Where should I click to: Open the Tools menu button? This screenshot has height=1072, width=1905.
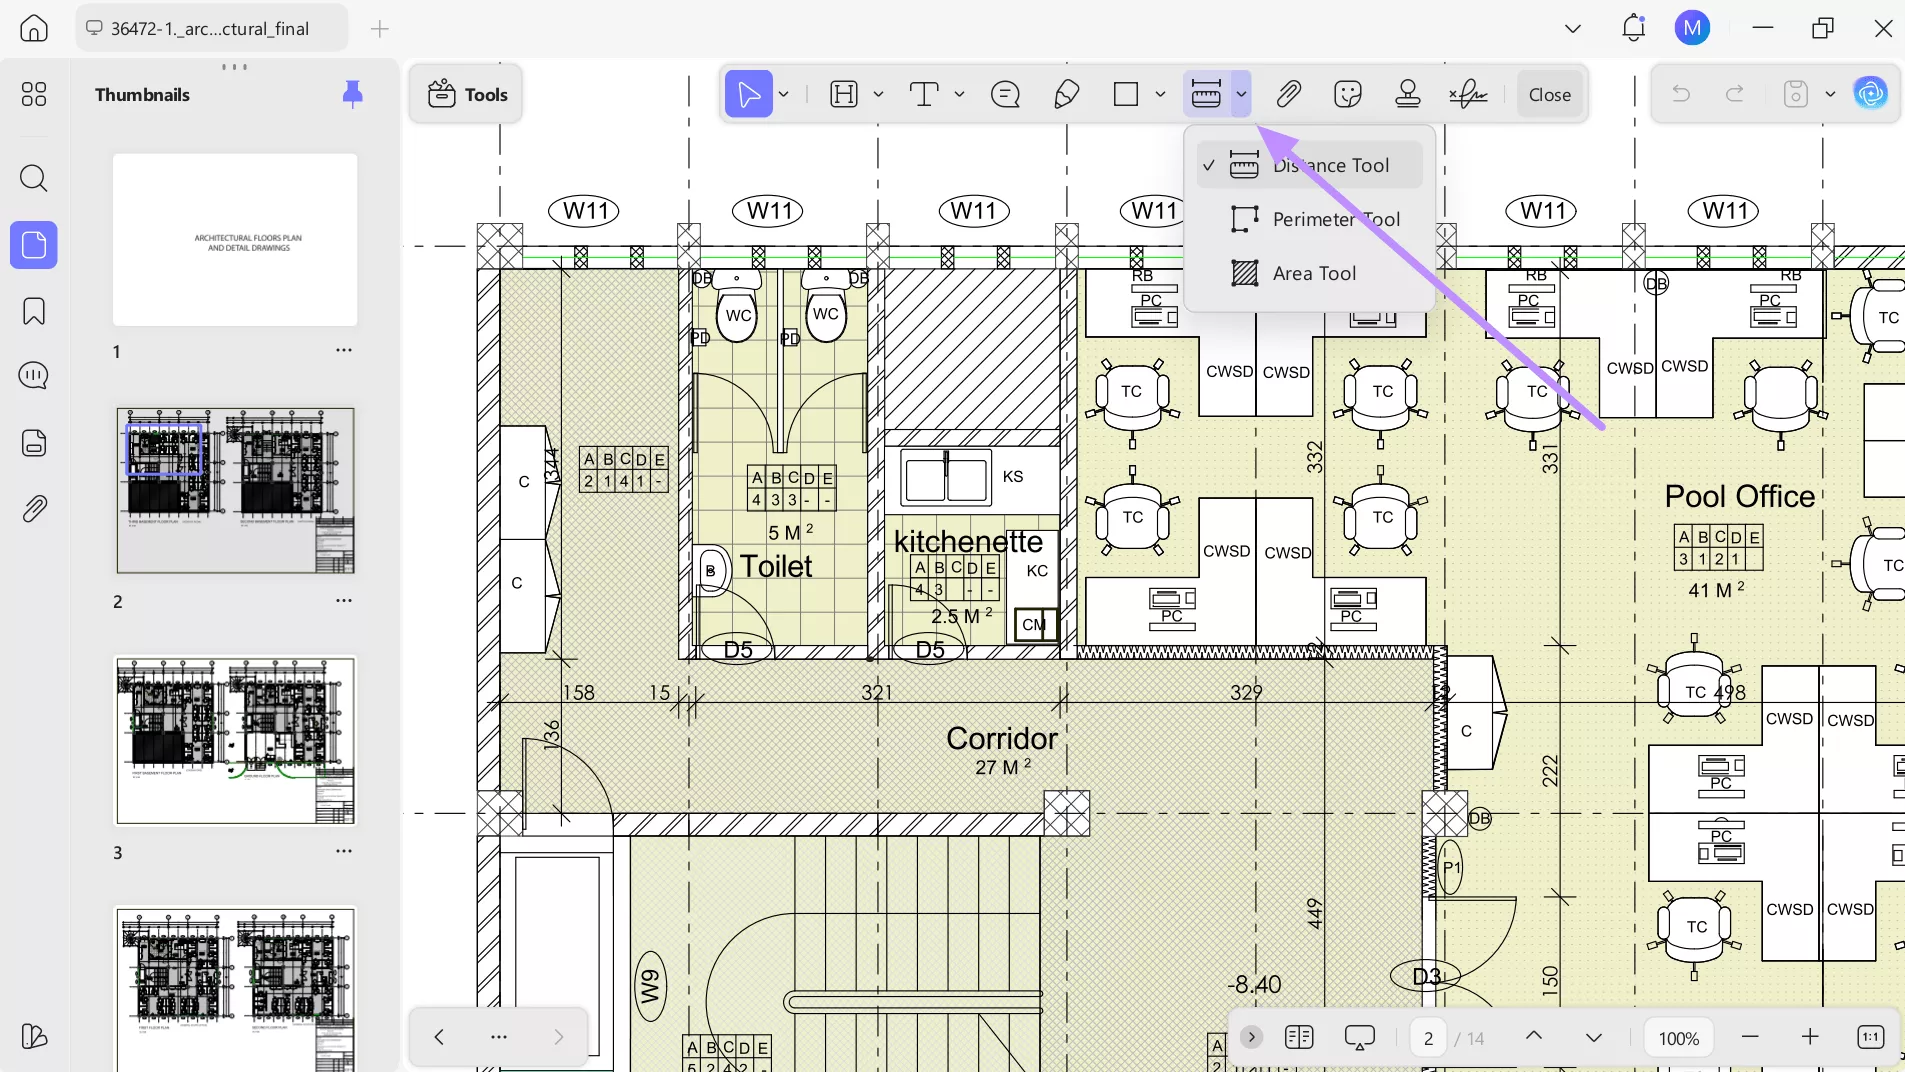coord(467,95)
